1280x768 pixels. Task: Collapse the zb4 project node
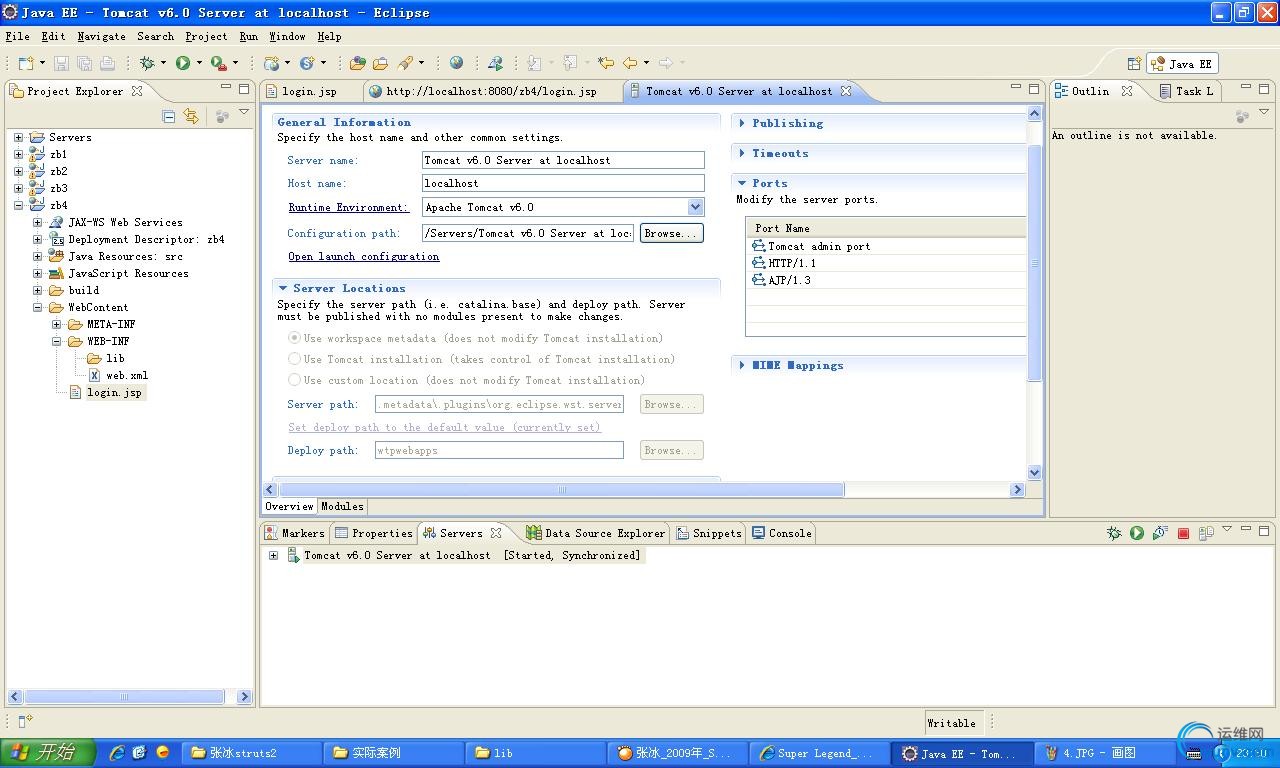(18, 205)
